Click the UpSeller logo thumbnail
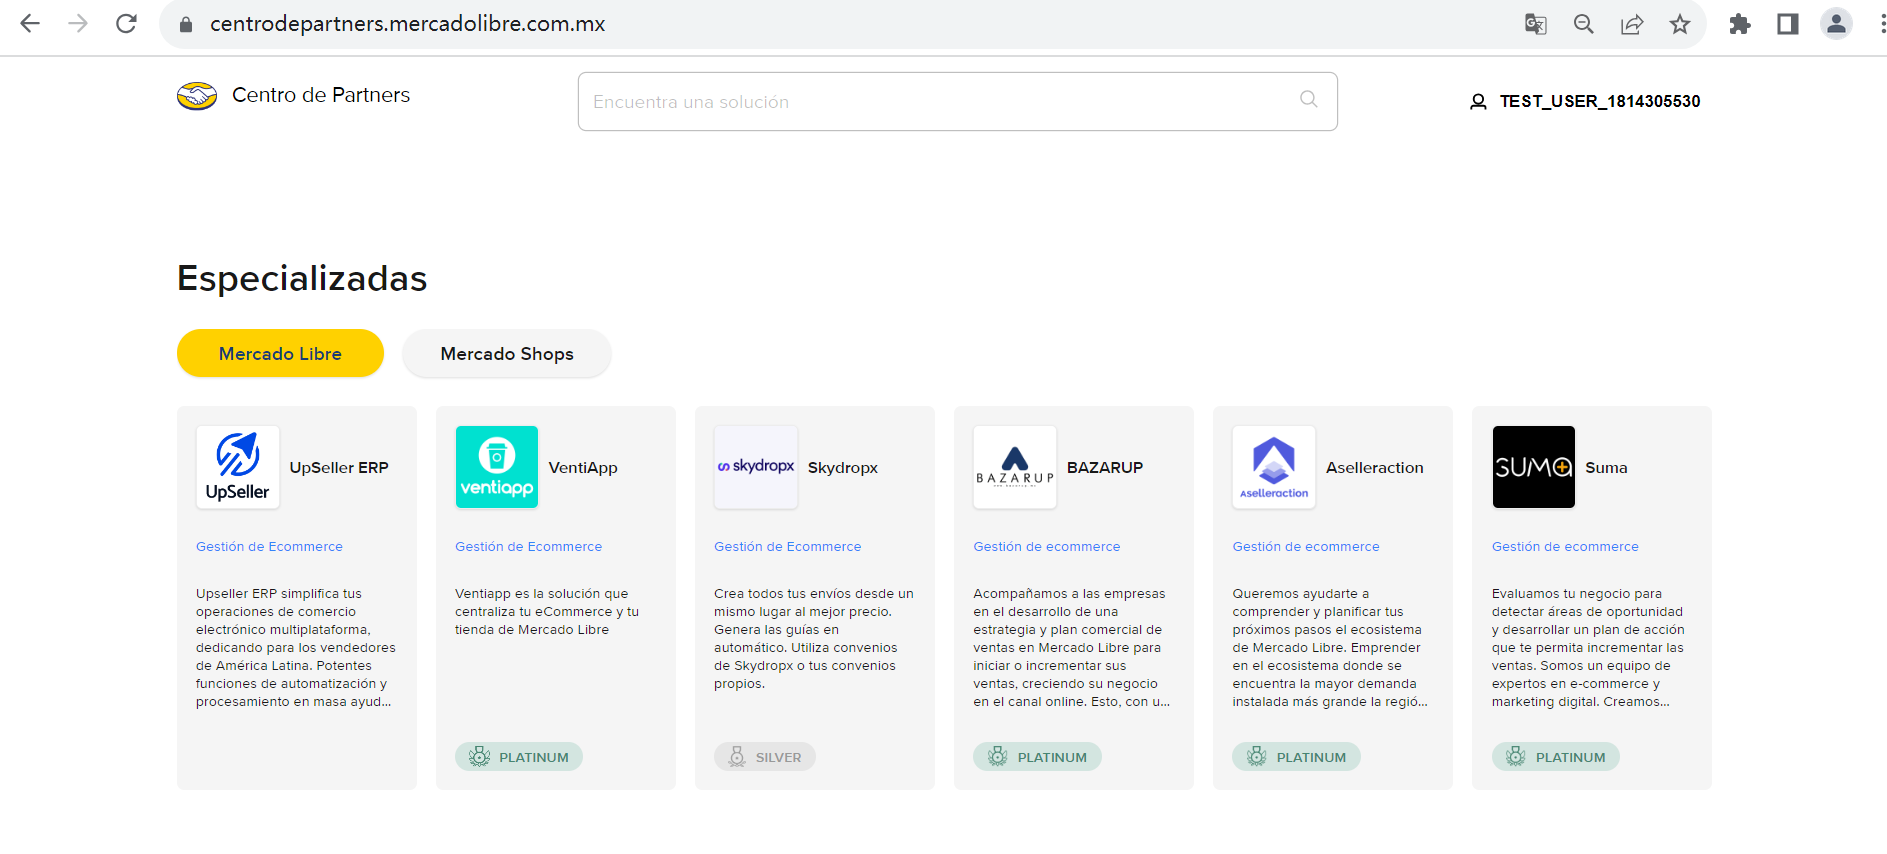Viewport: 1887px width, 854px height. point(238,467)
